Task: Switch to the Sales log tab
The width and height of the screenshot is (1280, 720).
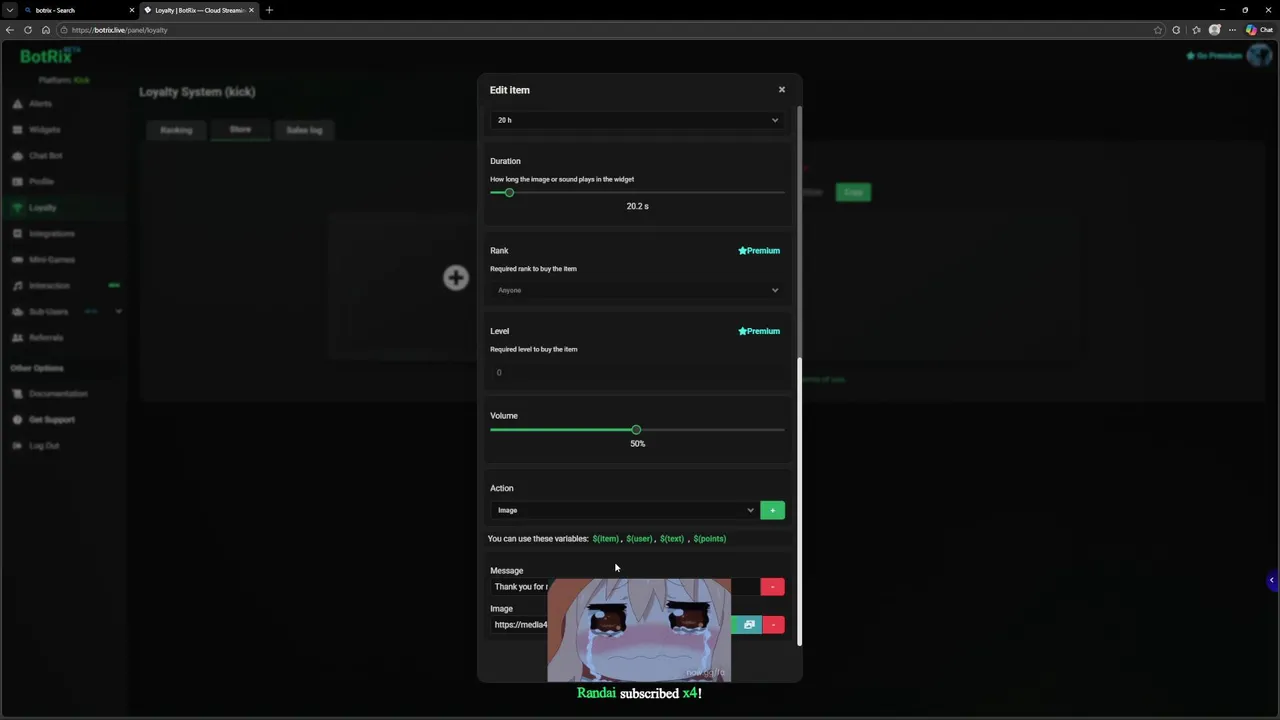Action: click(304, 130)
